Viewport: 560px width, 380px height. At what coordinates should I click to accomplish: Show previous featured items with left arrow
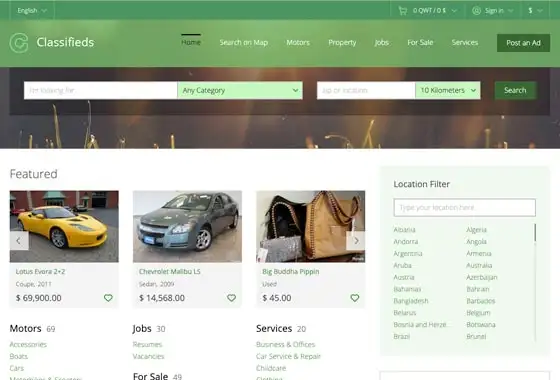coord(19,241)
